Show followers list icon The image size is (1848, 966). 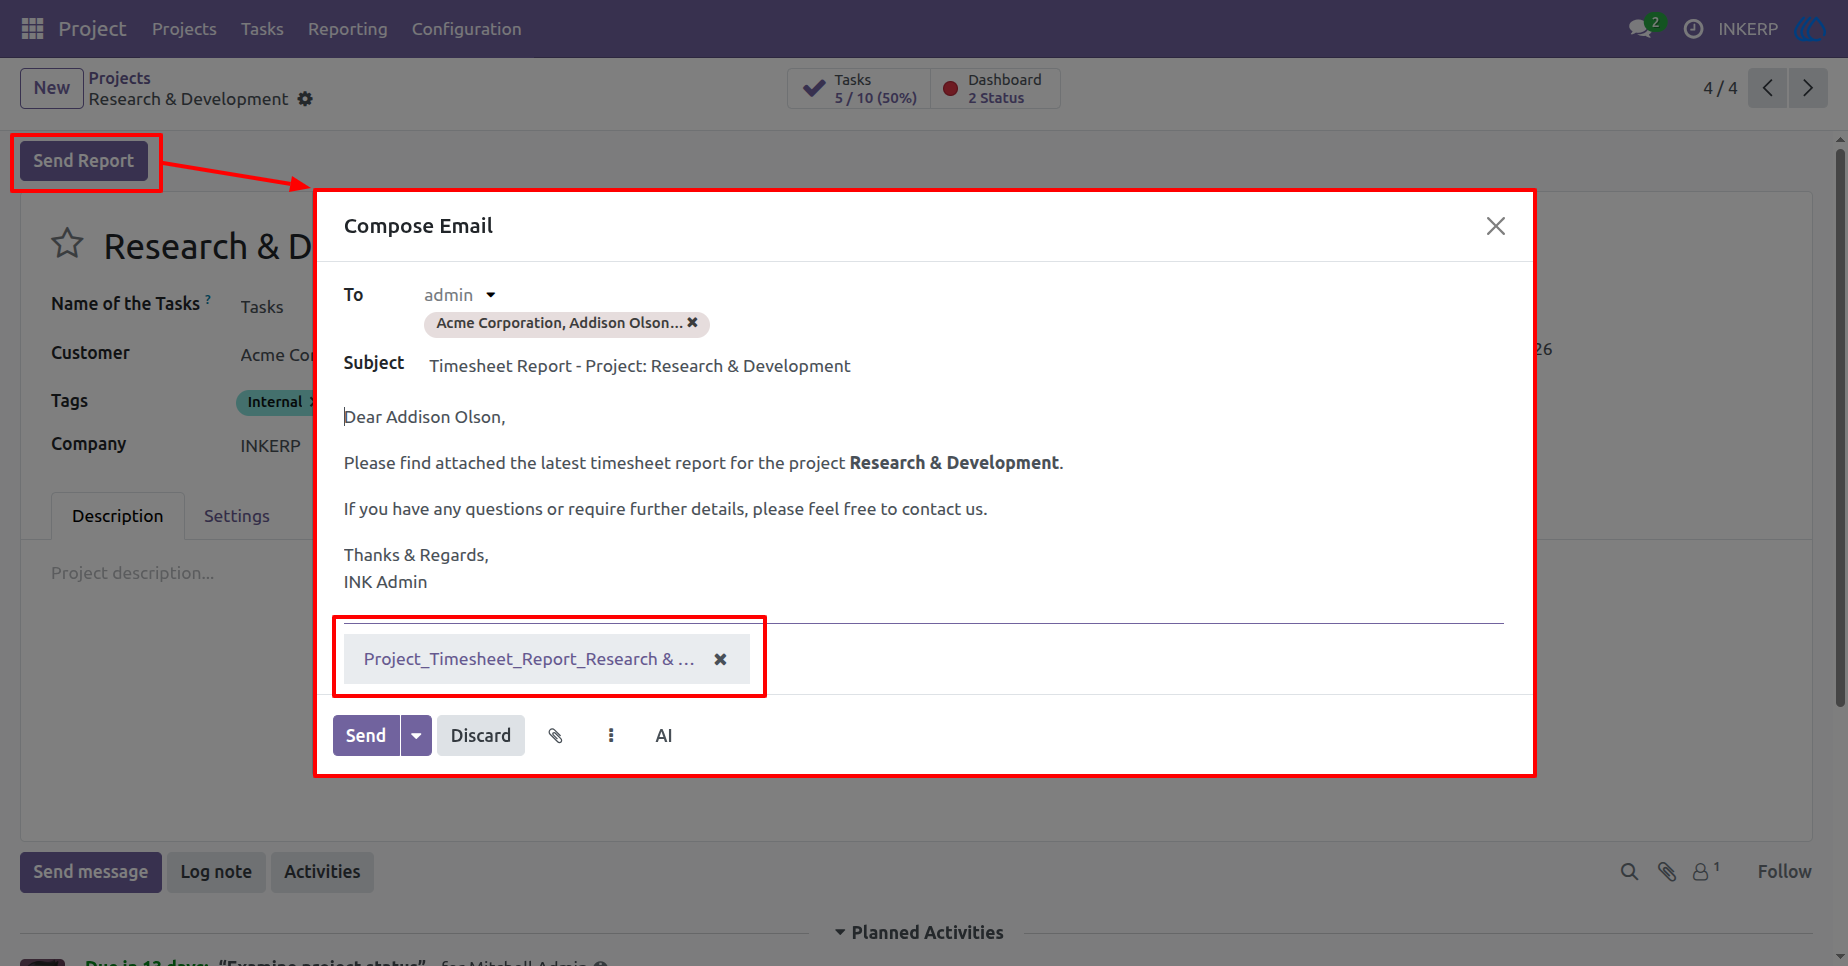(1705, 871)
